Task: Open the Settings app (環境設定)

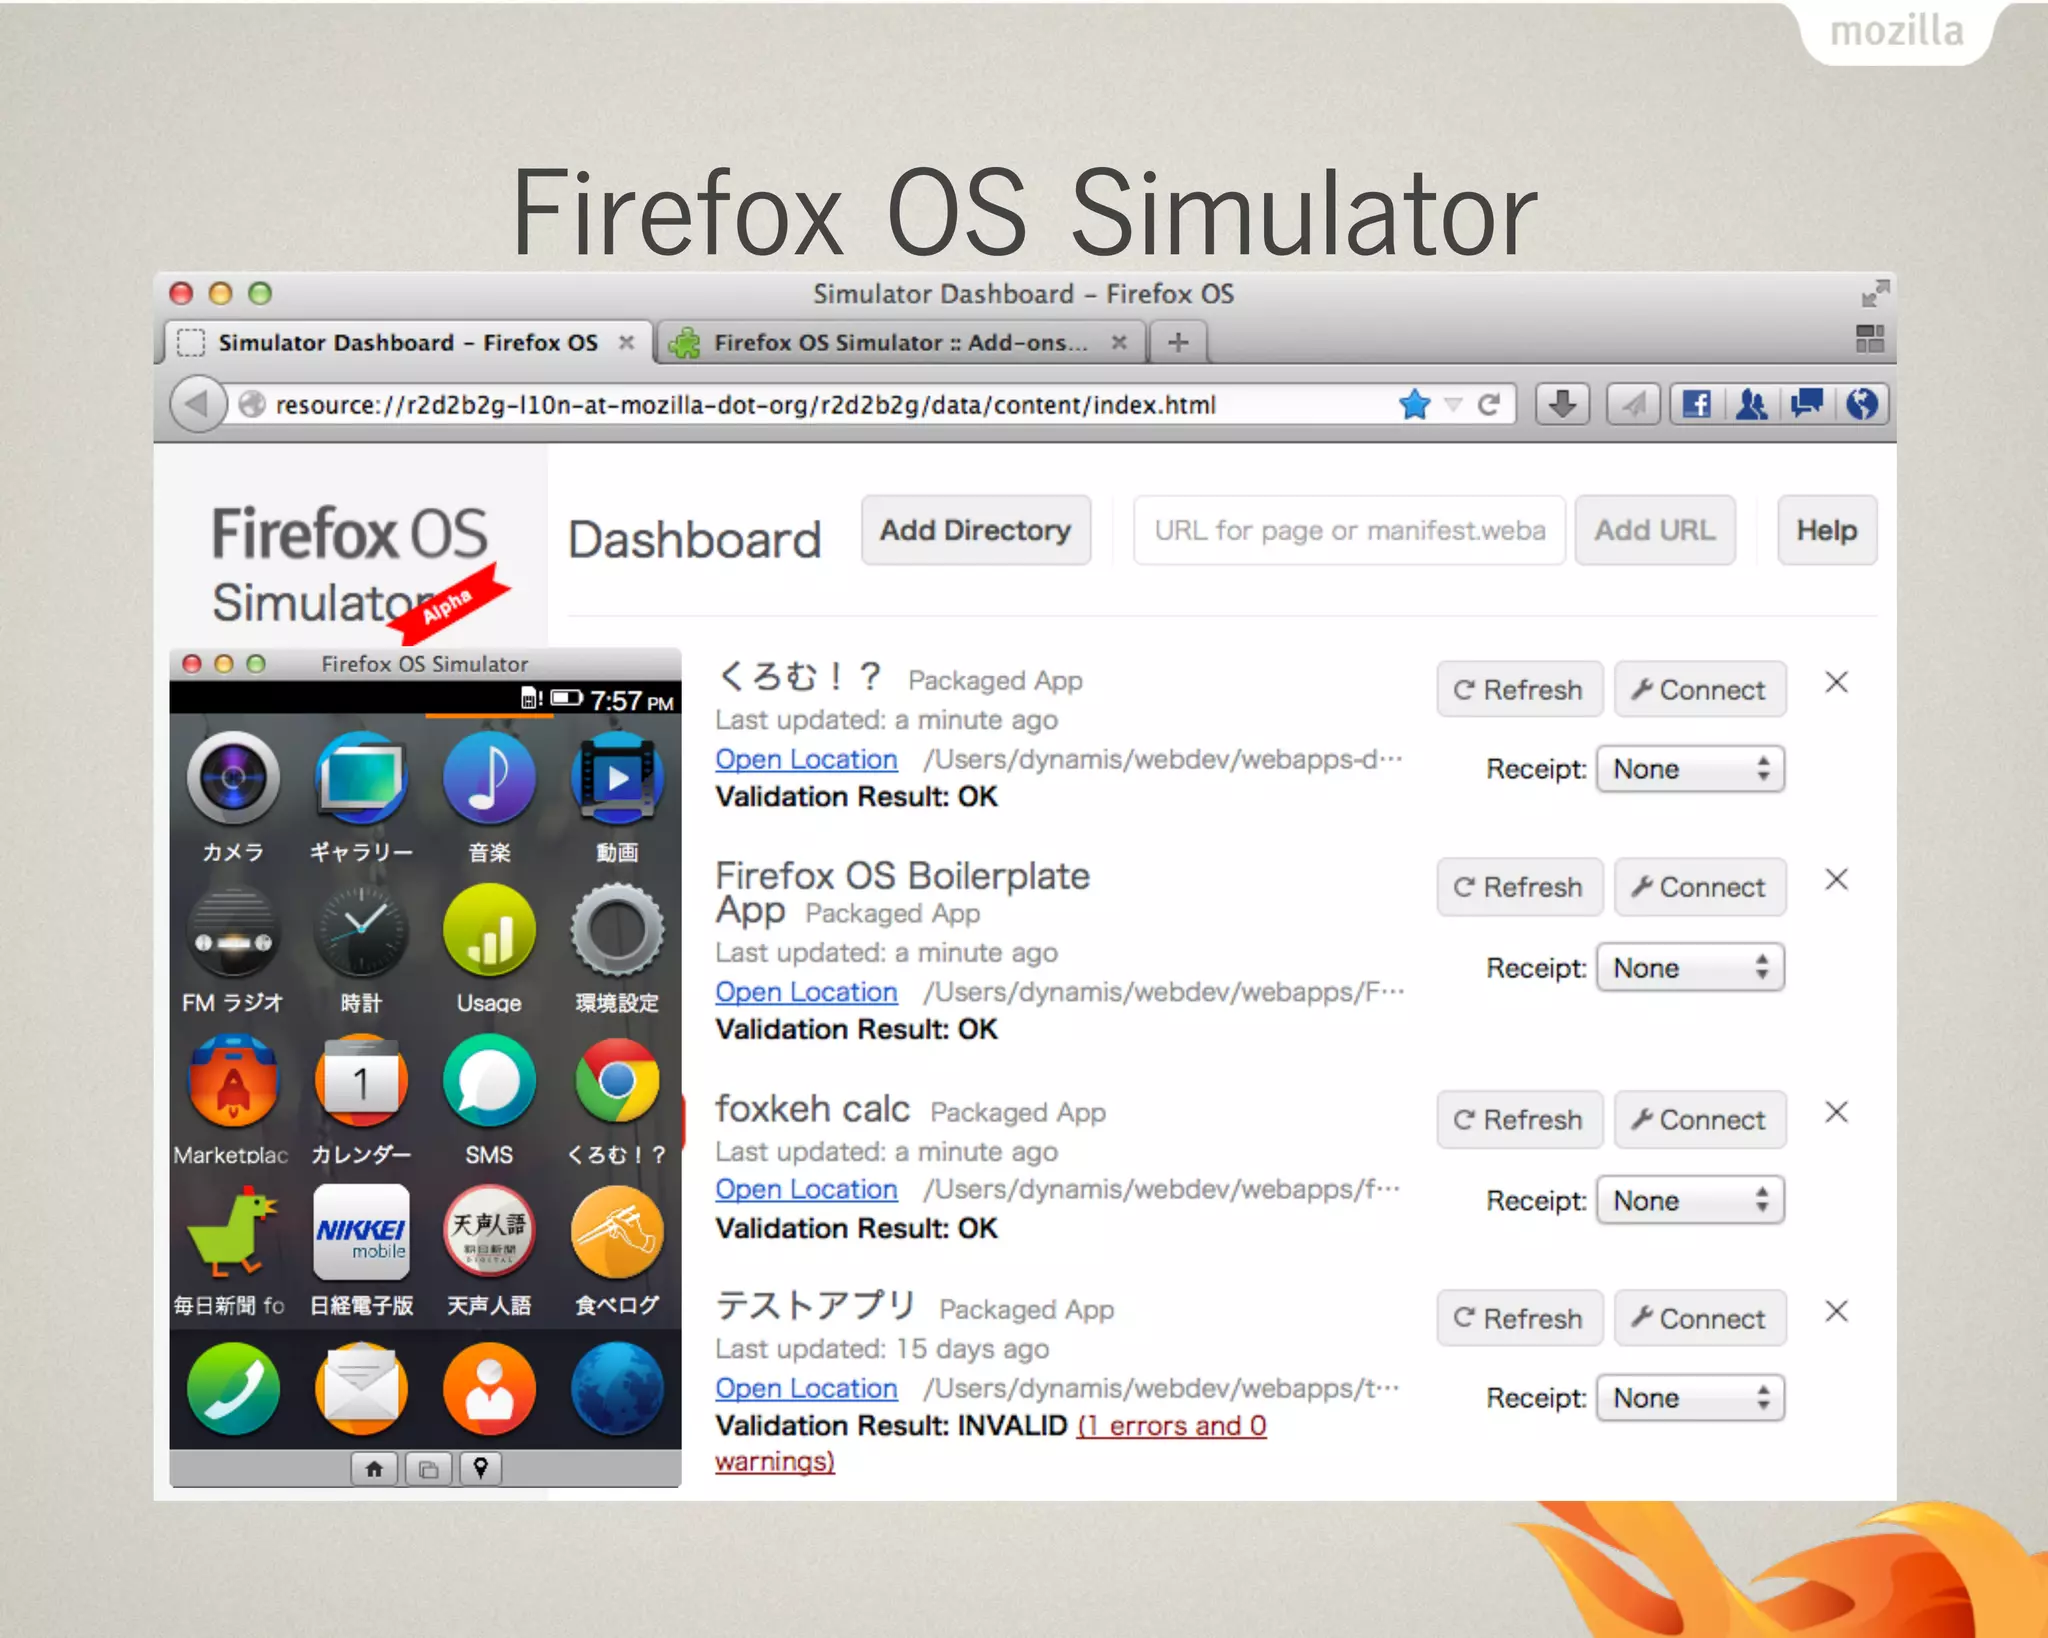Action: tap(617, 931)
